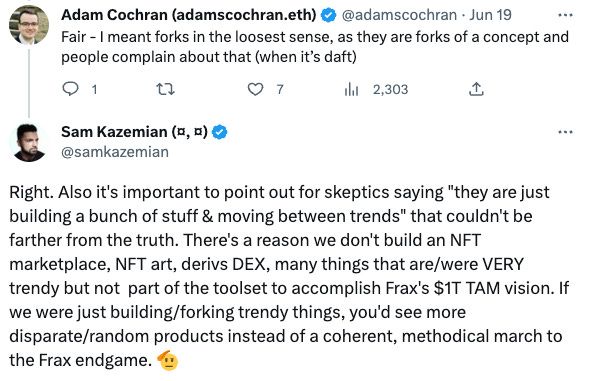Click Adam Cochran's blue verified badge

pos(329,15)
